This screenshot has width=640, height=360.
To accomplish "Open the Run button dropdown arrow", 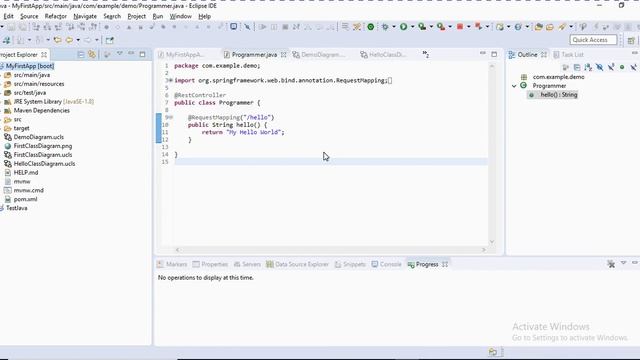I will pyautogui.click(x=412, y=27).
